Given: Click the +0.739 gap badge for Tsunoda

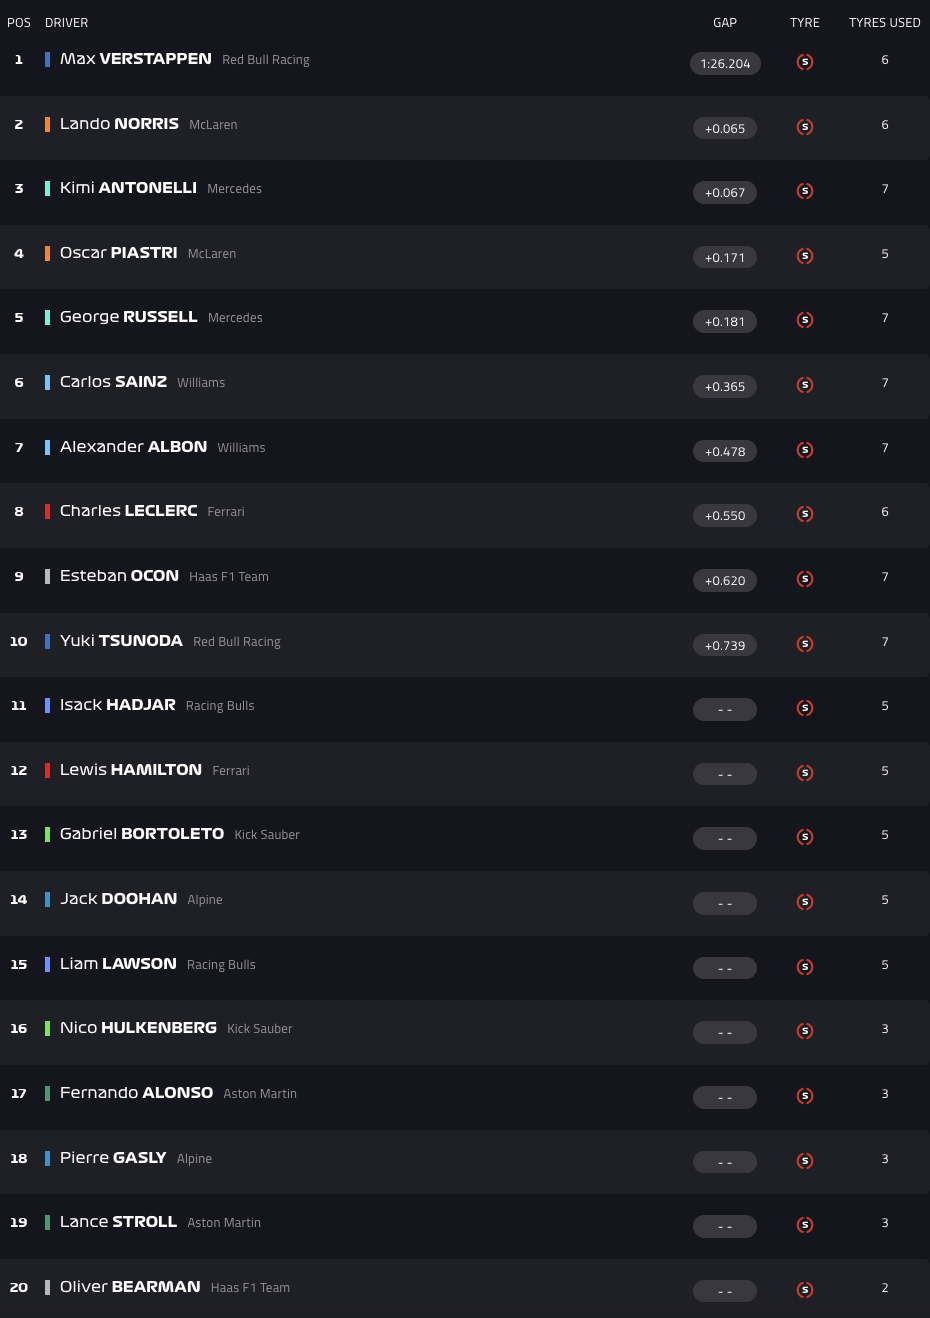Looking at the screenshot, I should tap(725, 645).
